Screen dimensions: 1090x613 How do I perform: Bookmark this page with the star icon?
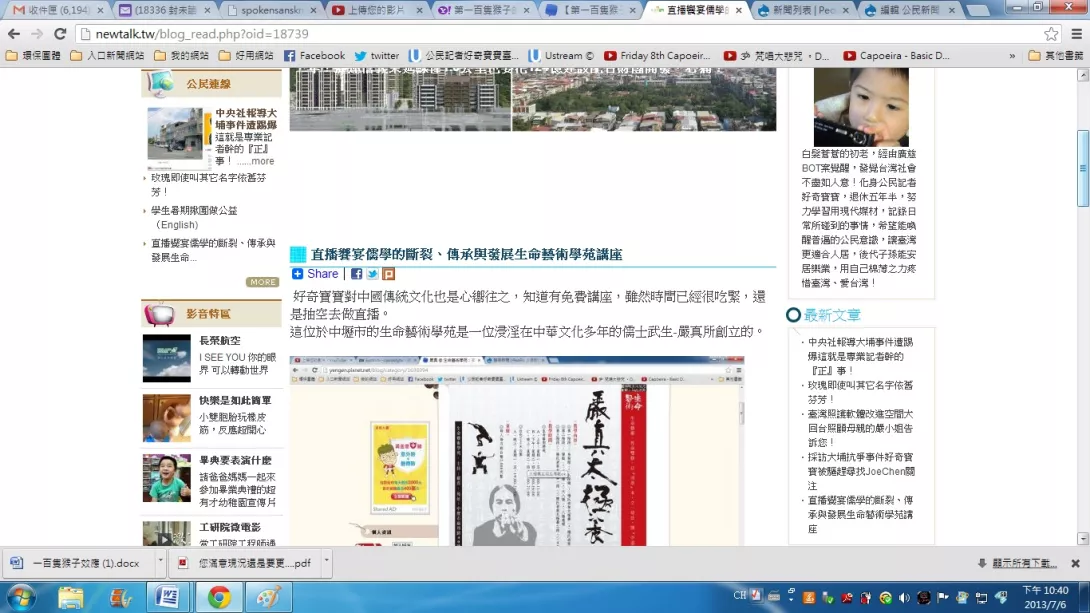coord(1051,33)
